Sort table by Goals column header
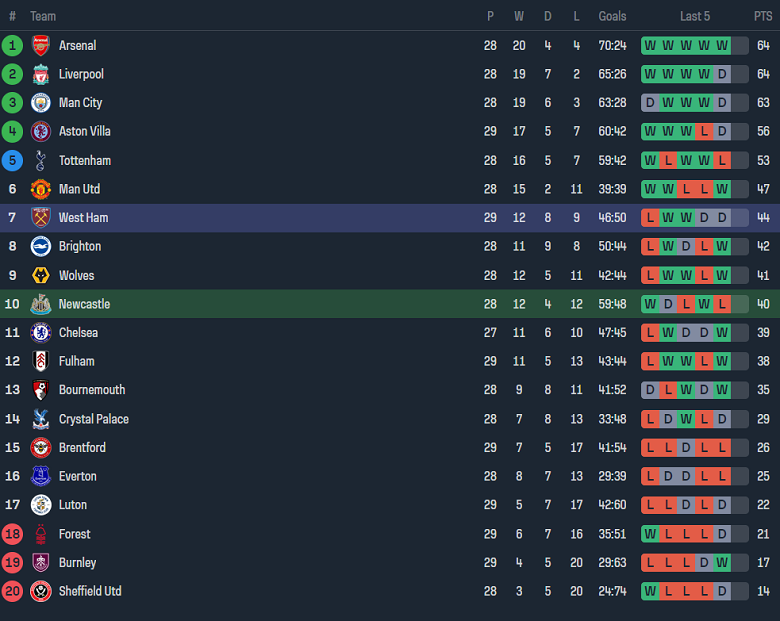 pyautogui.click(x=612, y=16)
